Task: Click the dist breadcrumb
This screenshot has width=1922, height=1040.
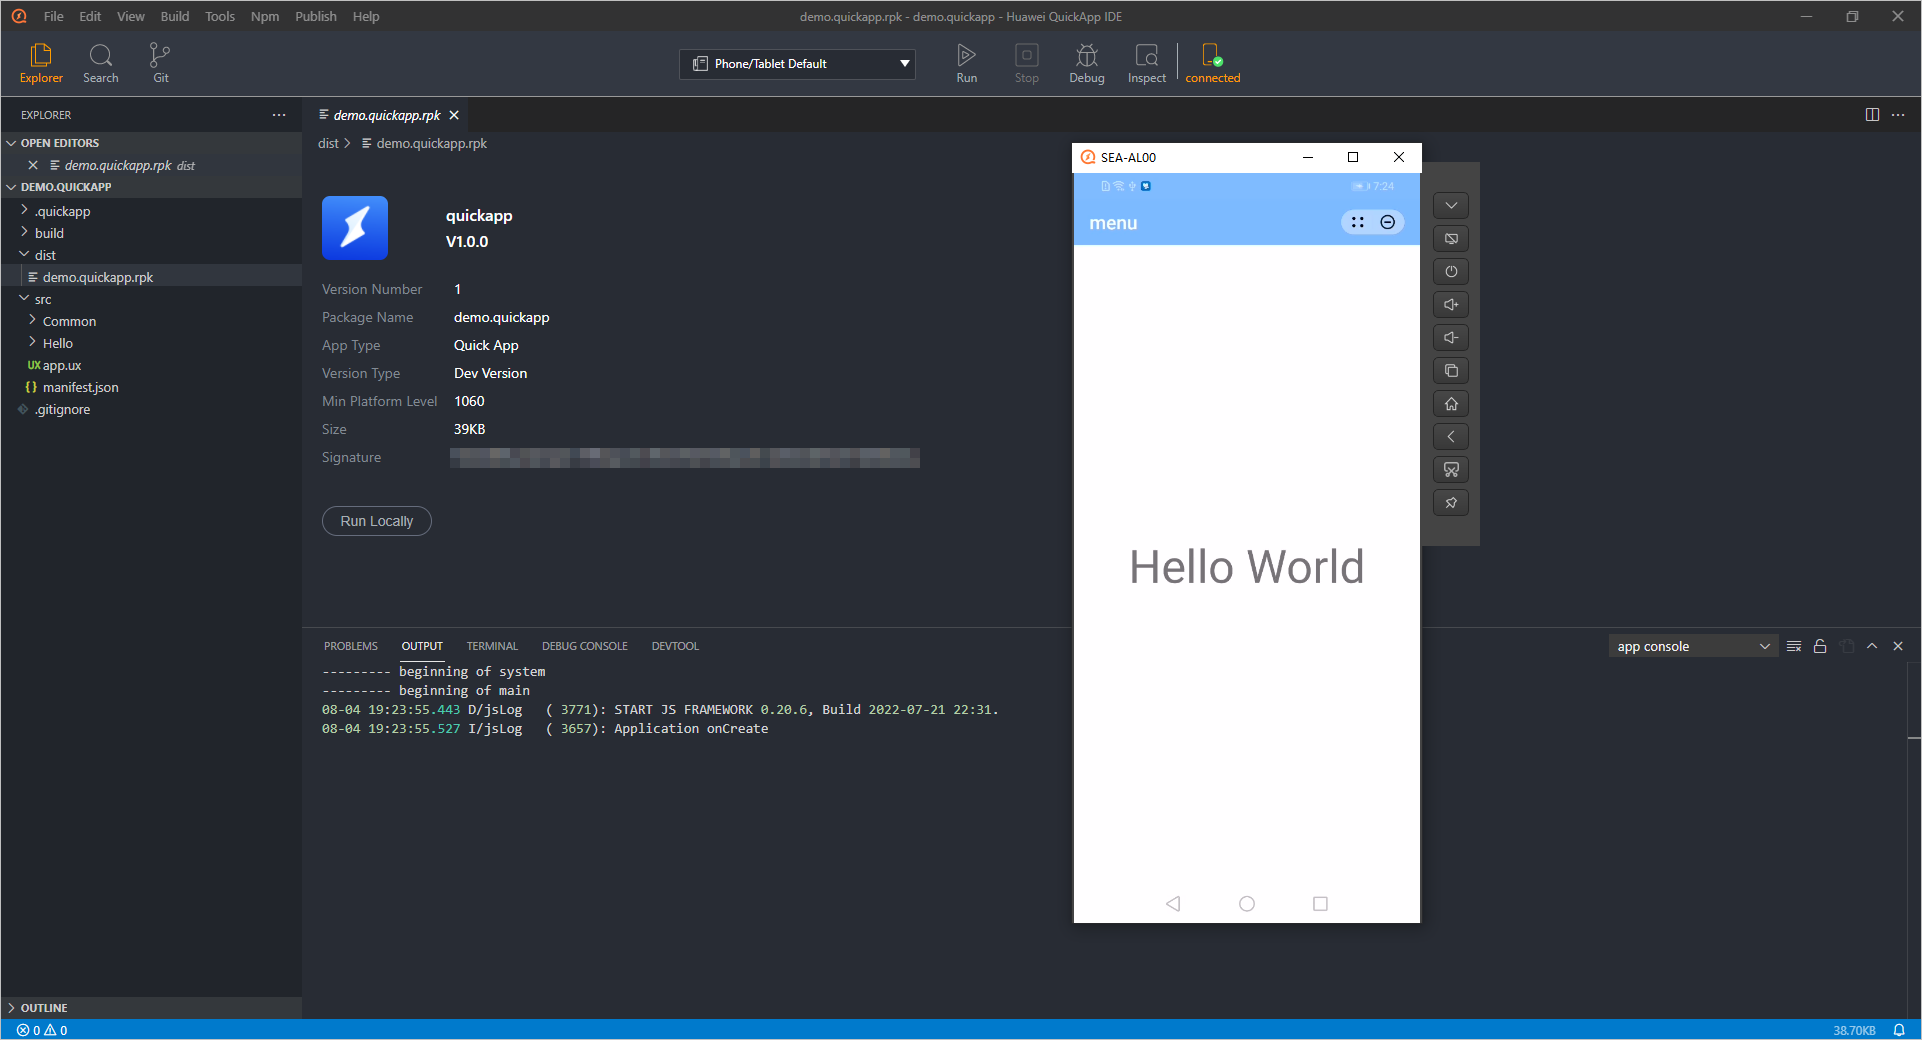Action: tap(328, 143)
